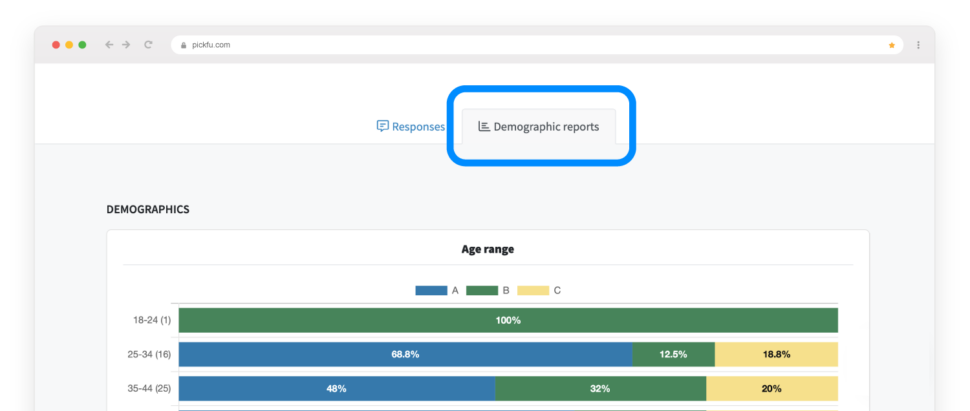Click the Responses speech bubble icon

382,126
